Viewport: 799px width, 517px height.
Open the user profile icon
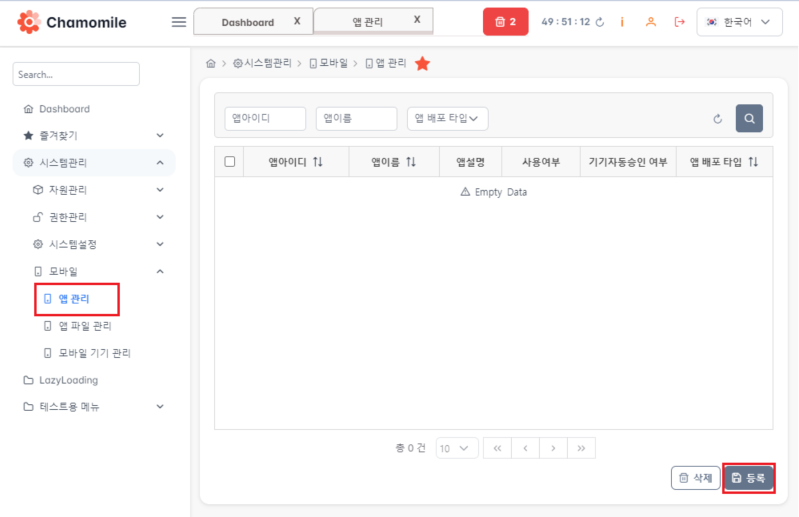651,22
